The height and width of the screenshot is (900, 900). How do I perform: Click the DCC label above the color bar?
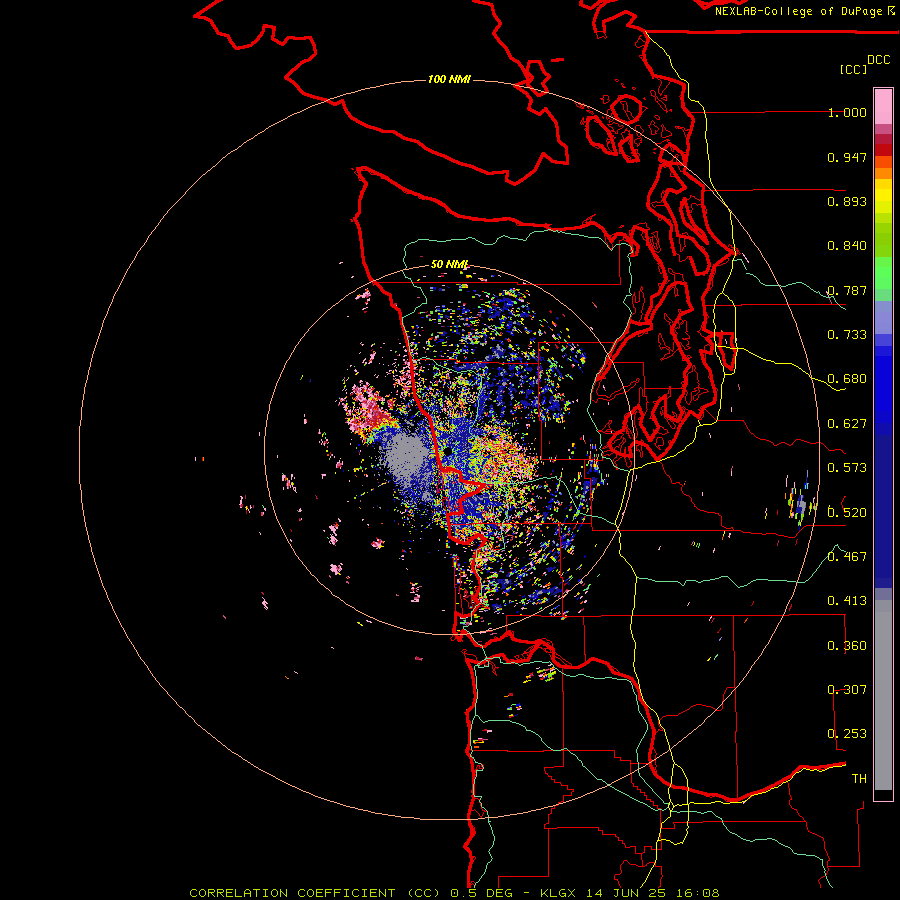pyautogui.click(x=878, y=59)
